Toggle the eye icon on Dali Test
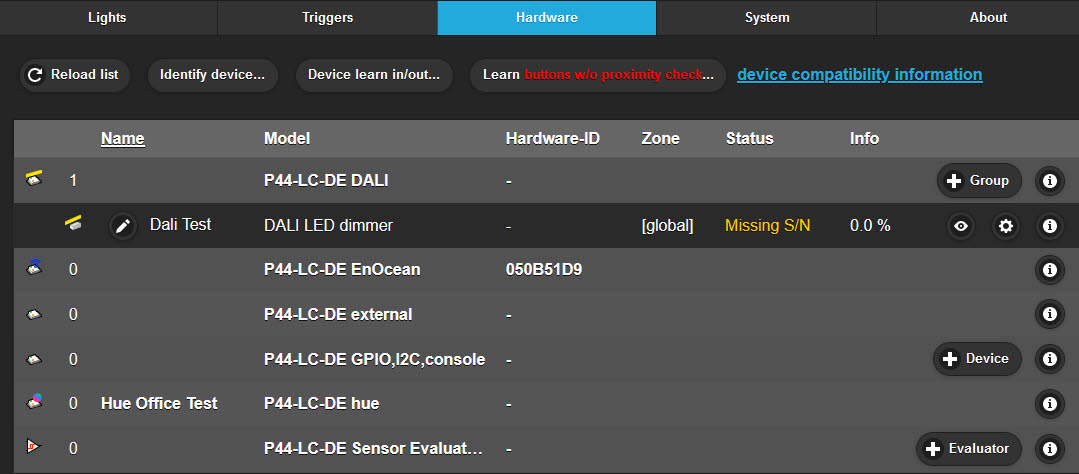1079x474 pixels. 961,226
